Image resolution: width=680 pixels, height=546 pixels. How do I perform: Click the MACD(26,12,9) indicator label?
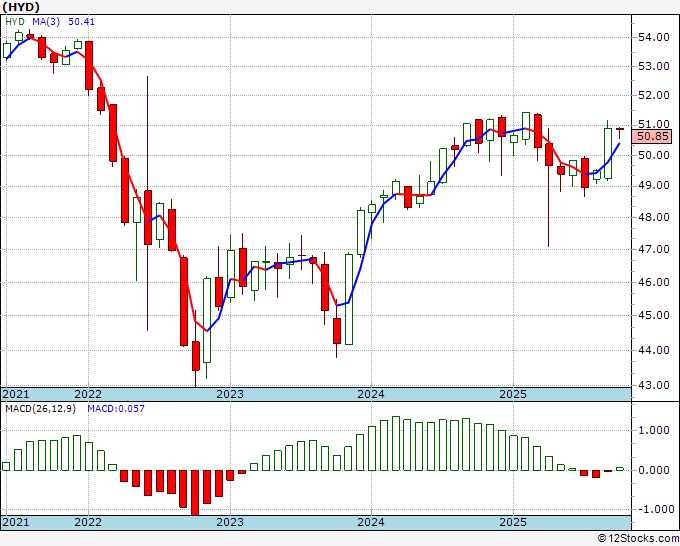40,409
